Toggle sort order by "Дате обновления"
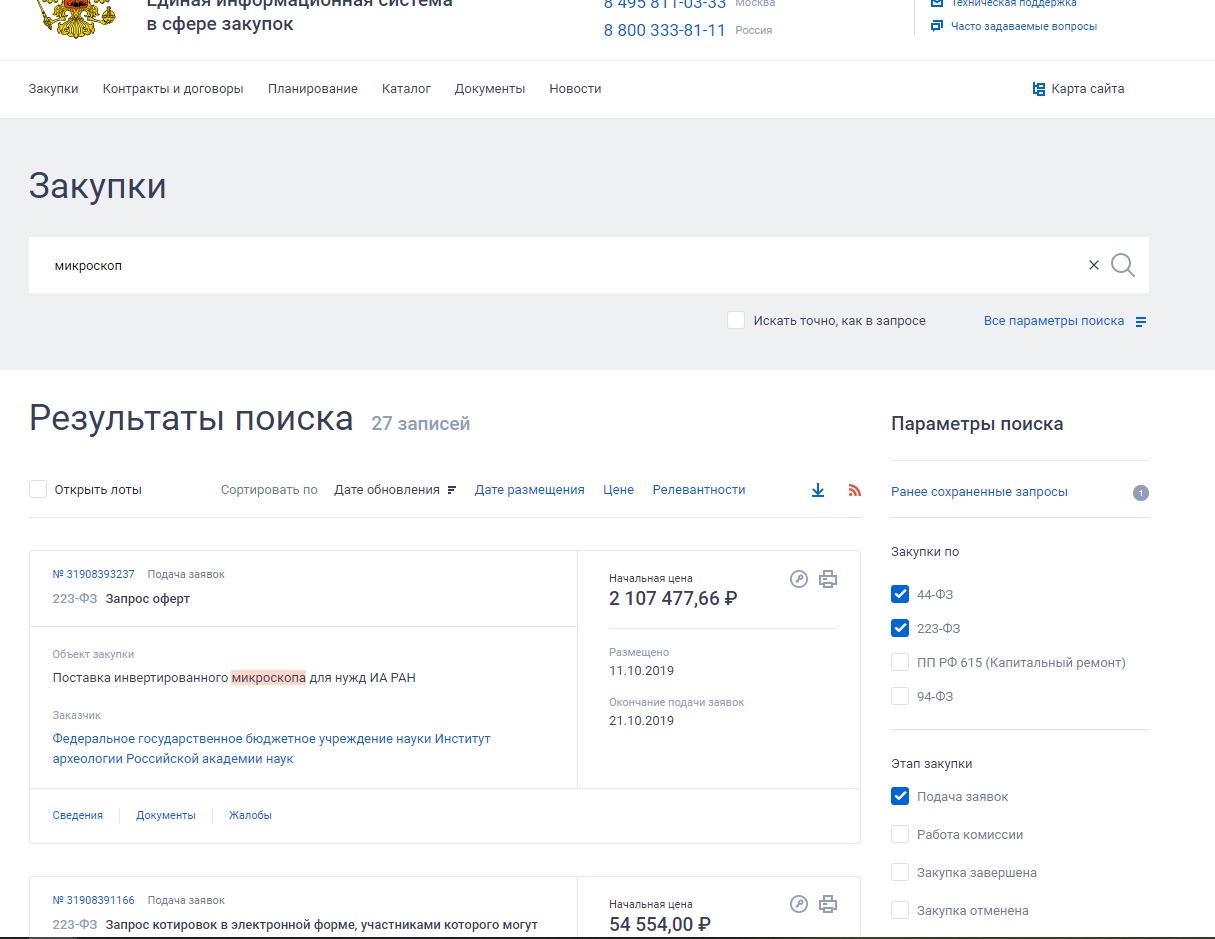This screenshot has width=1215, height=939. click(395, 490)
